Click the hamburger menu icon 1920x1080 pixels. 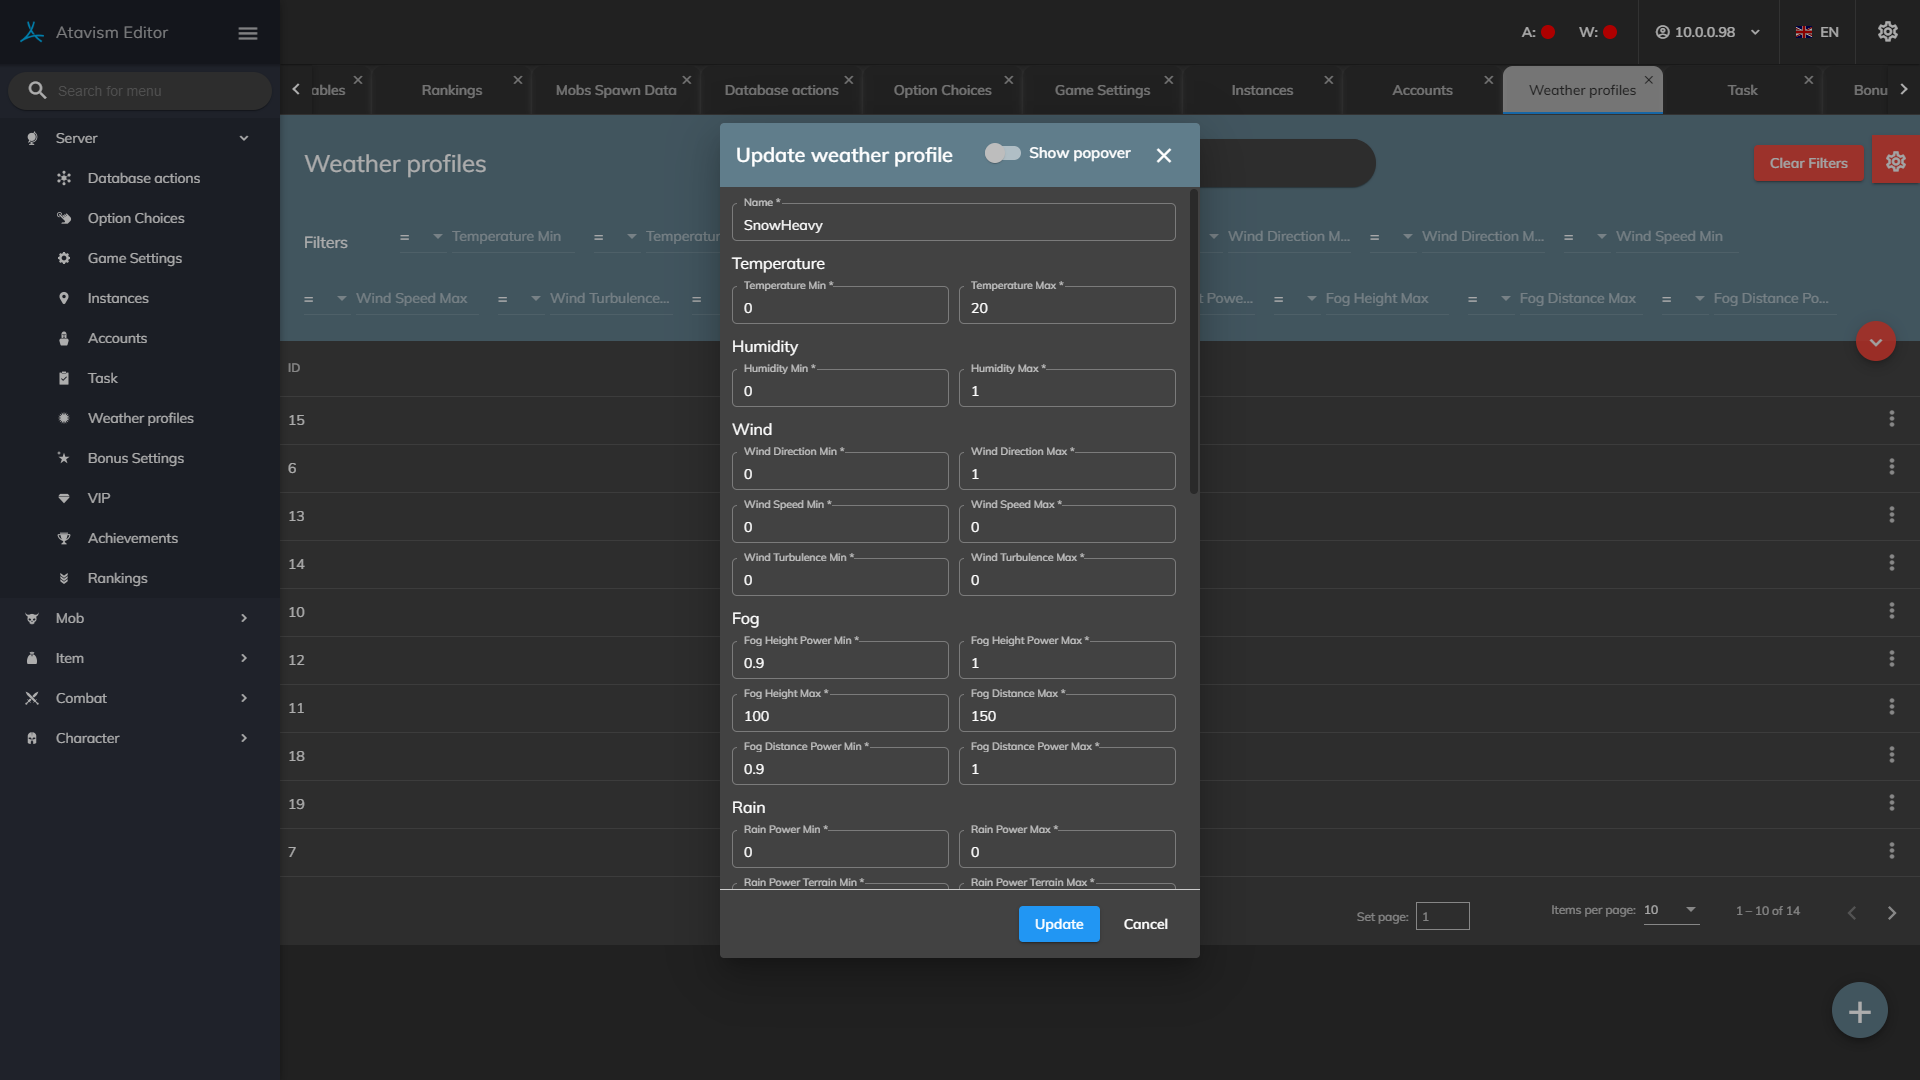pos(248,33)
